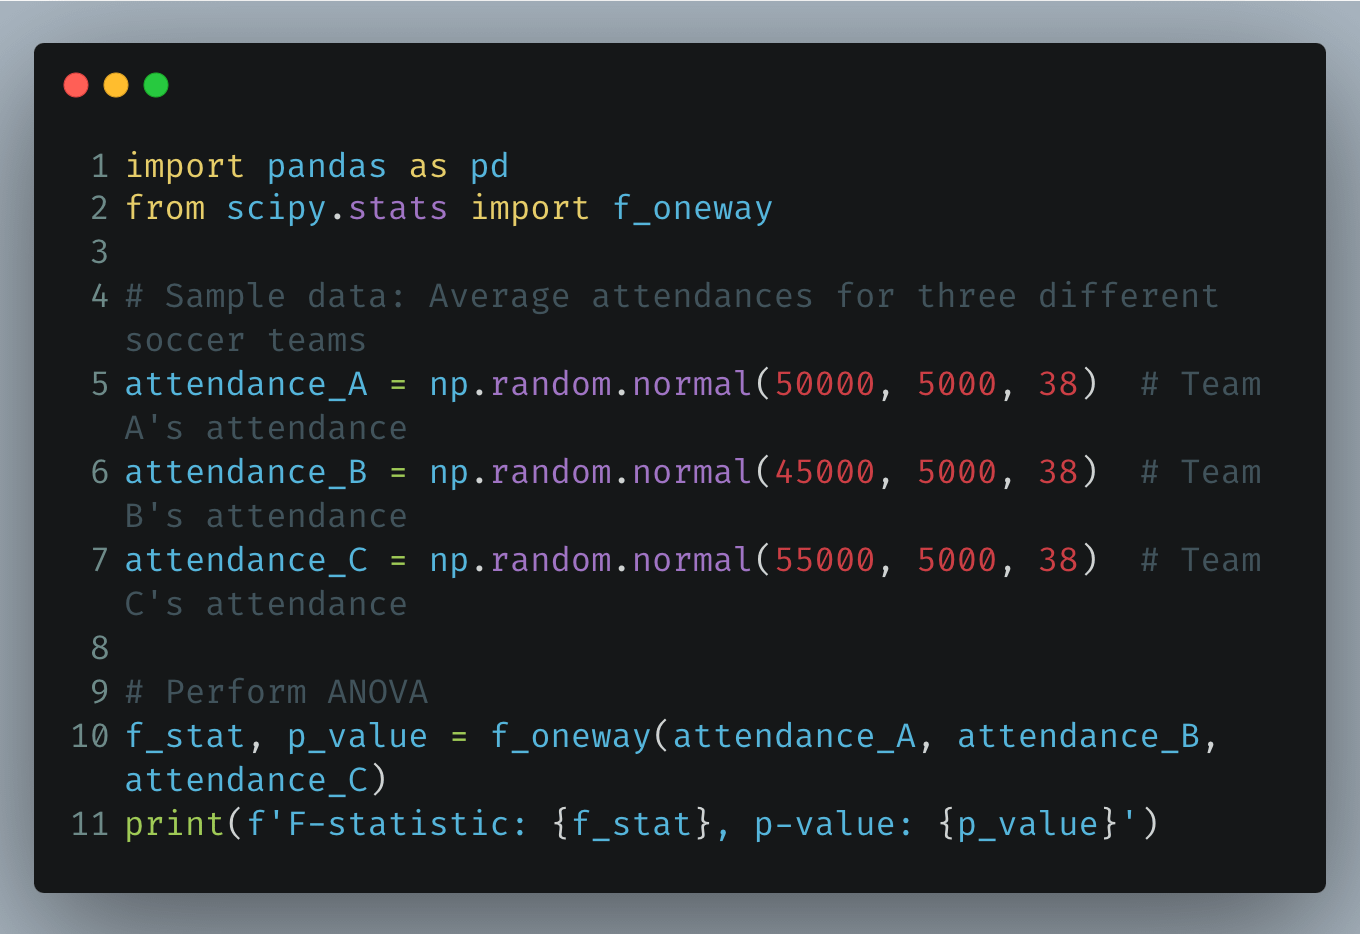This screenshot has height=934, width=1360.
Task: Click the value 45000 for Team B
Action: tap(824, 472)
